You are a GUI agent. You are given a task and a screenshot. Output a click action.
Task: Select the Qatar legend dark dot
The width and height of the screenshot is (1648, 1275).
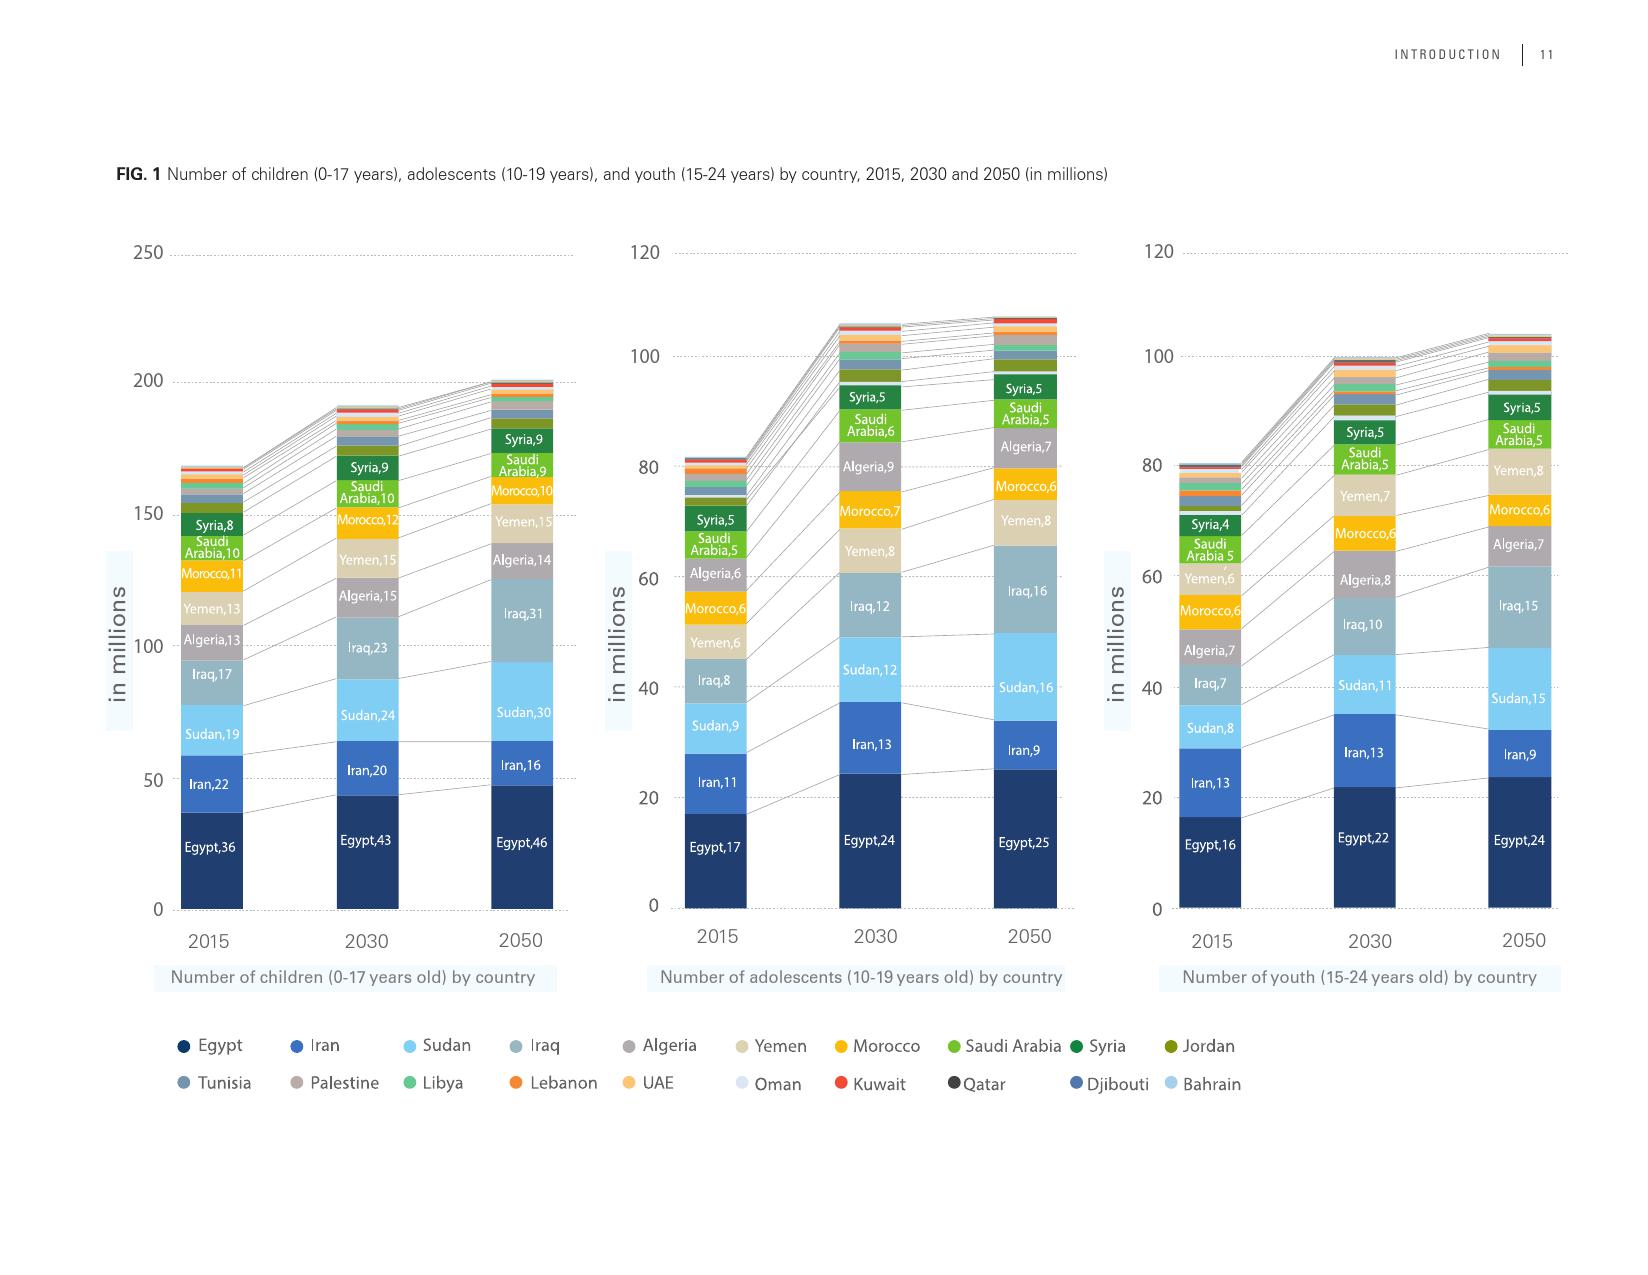click(954, 1083)
